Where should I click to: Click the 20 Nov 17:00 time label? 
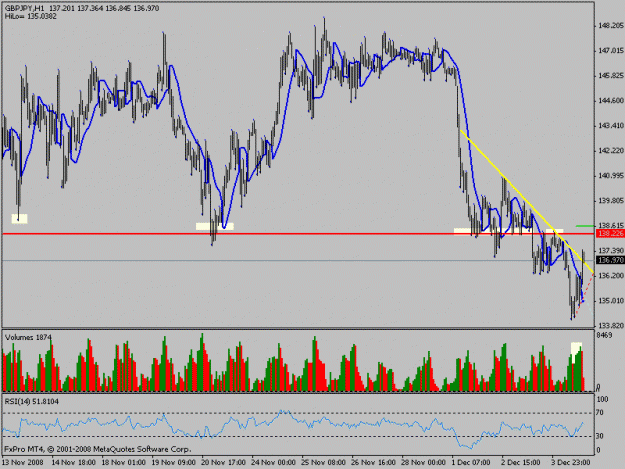(x=224, y=462)
